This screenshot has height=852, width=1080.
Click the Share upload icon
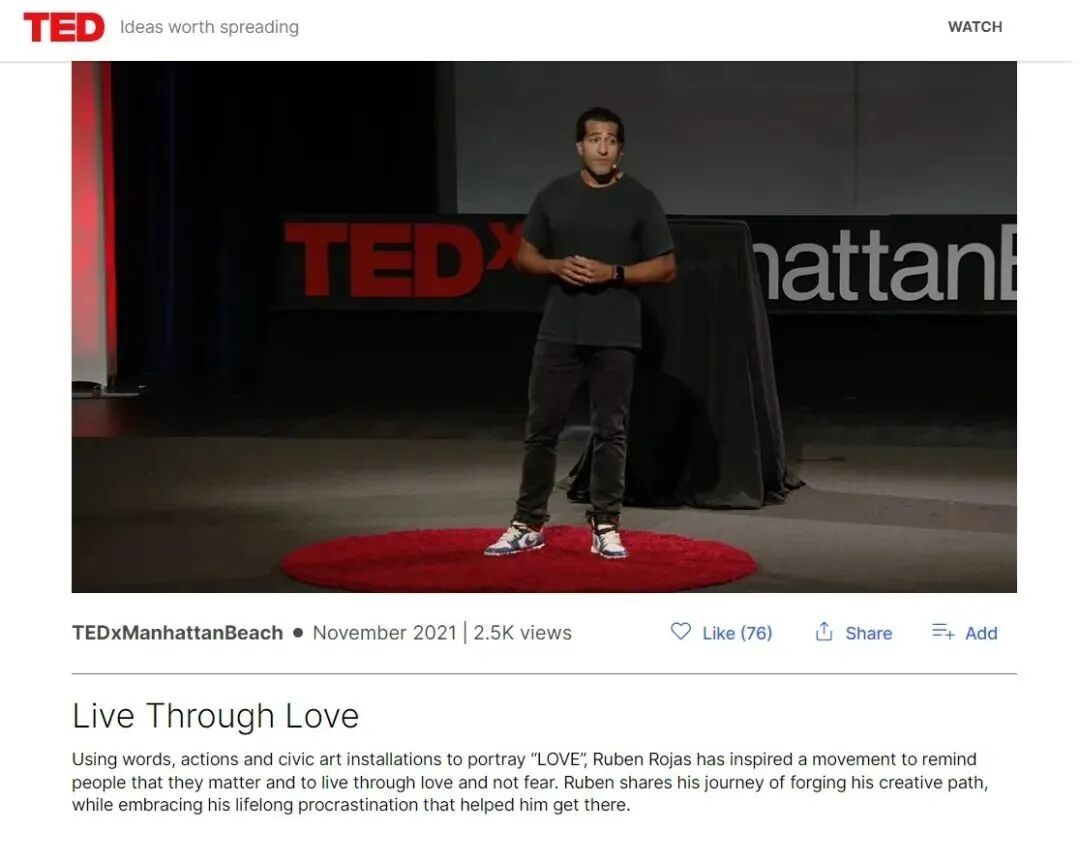824,632
